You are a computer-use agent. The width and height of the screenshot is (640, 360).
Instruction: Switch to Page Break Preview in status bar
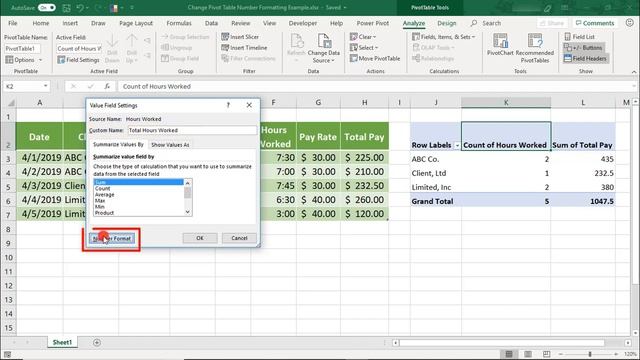[x=547, y=354]
